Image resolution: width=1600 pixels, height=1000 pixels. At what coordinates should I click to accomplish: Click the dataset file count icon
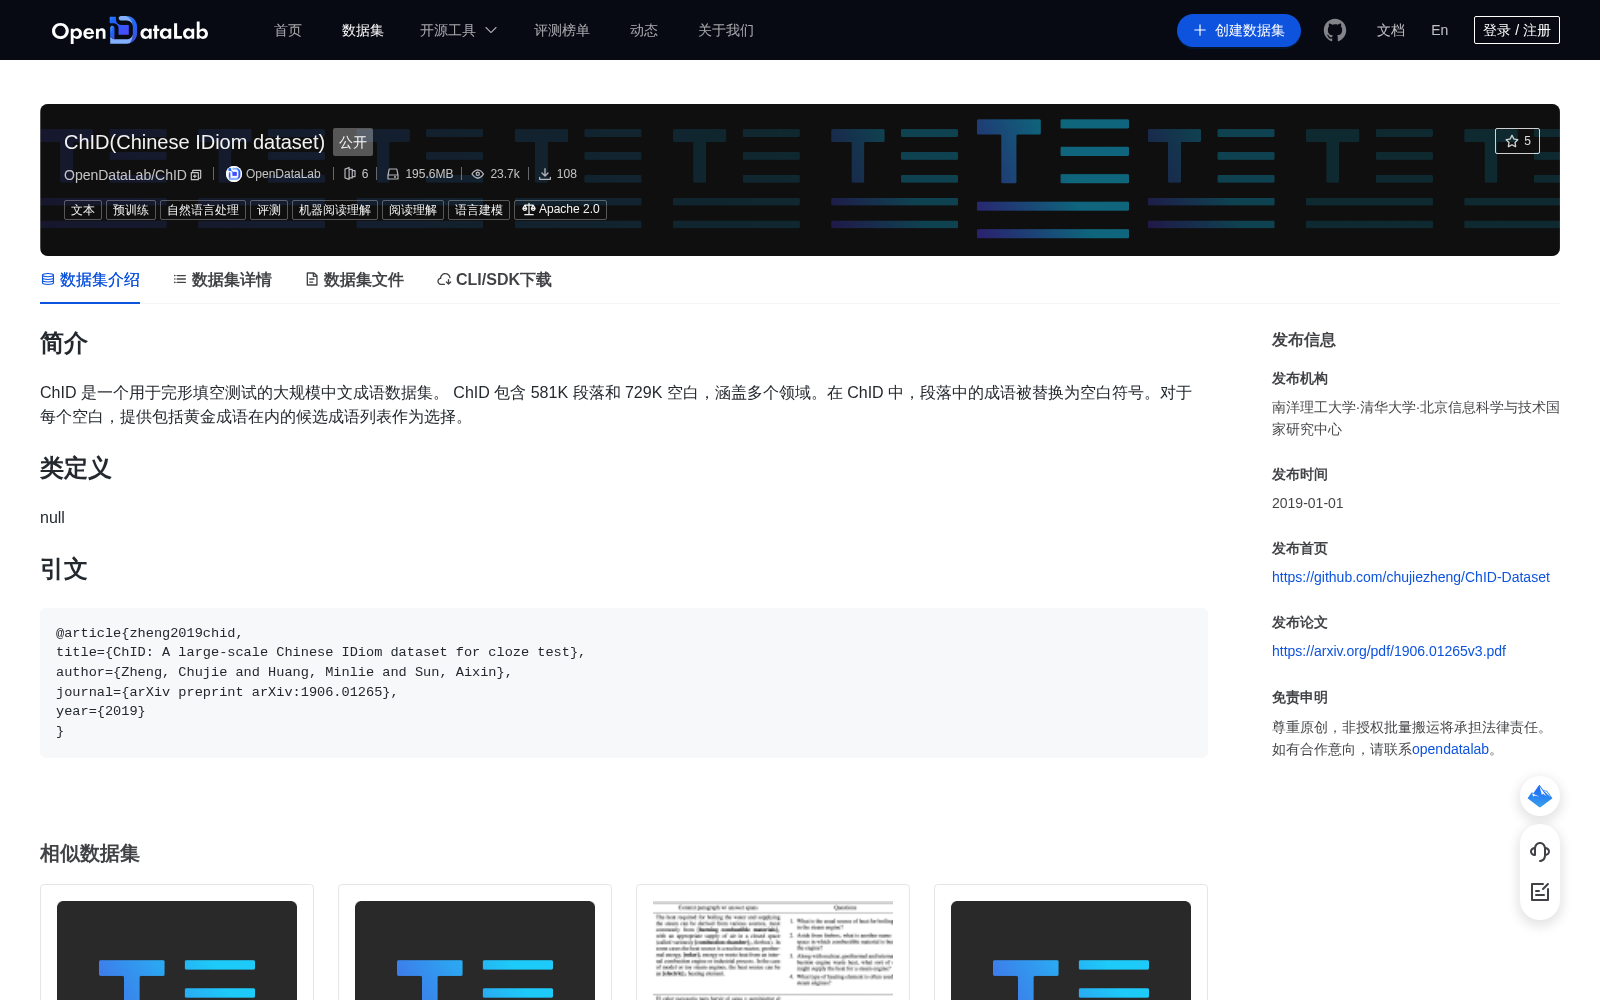(350, 174)
